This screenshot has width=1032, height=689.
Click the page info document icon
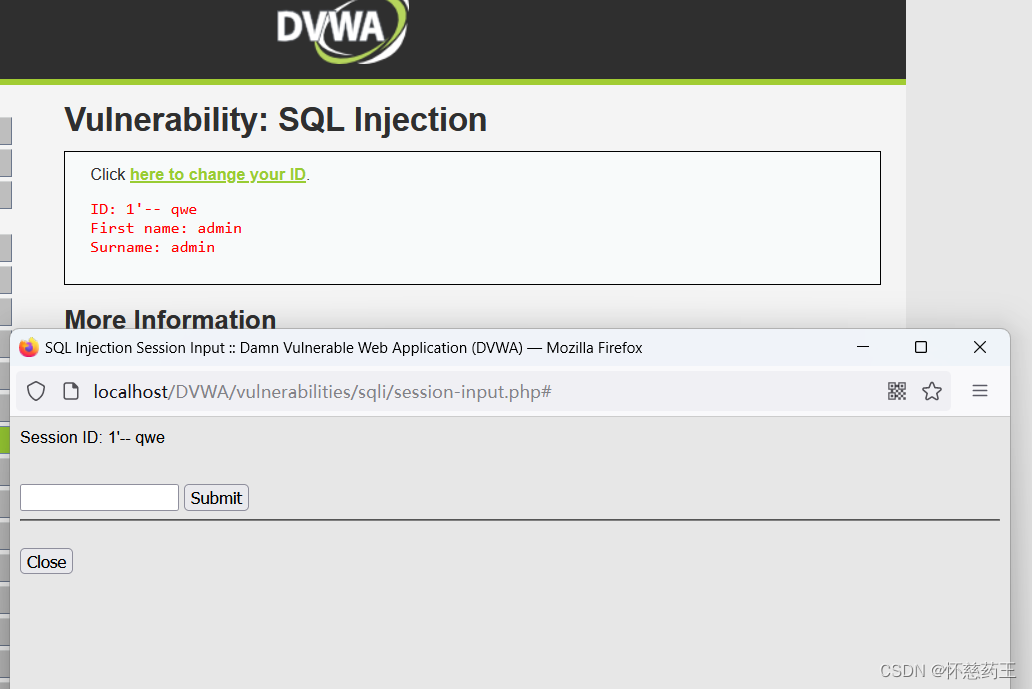point(70,392)
